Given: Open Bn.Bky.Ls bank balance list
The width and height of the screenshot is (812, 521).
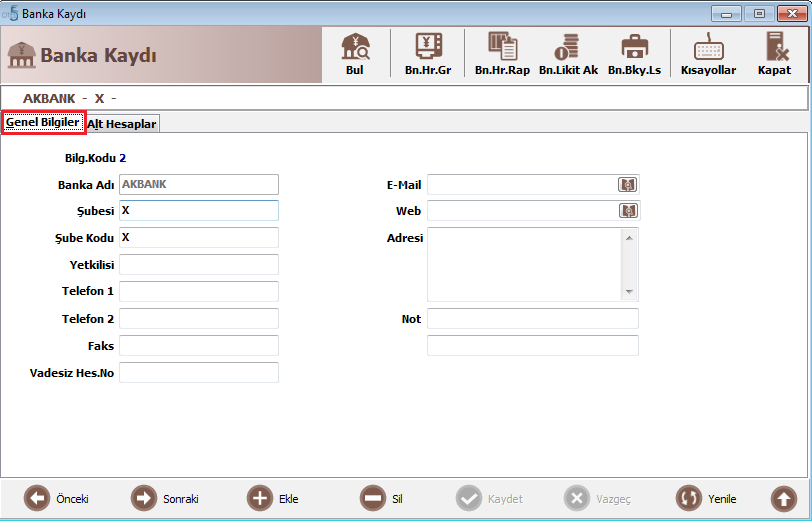Looking at the screenshot, I should 634,54.
